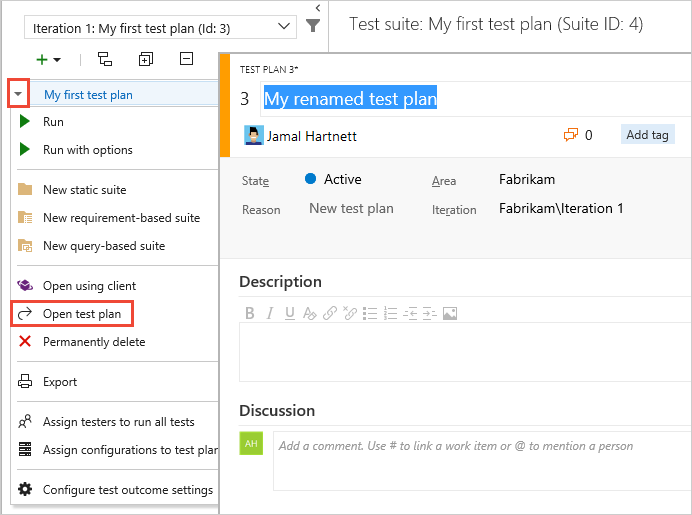Click the Italic formatting icon

pos(270,313)
